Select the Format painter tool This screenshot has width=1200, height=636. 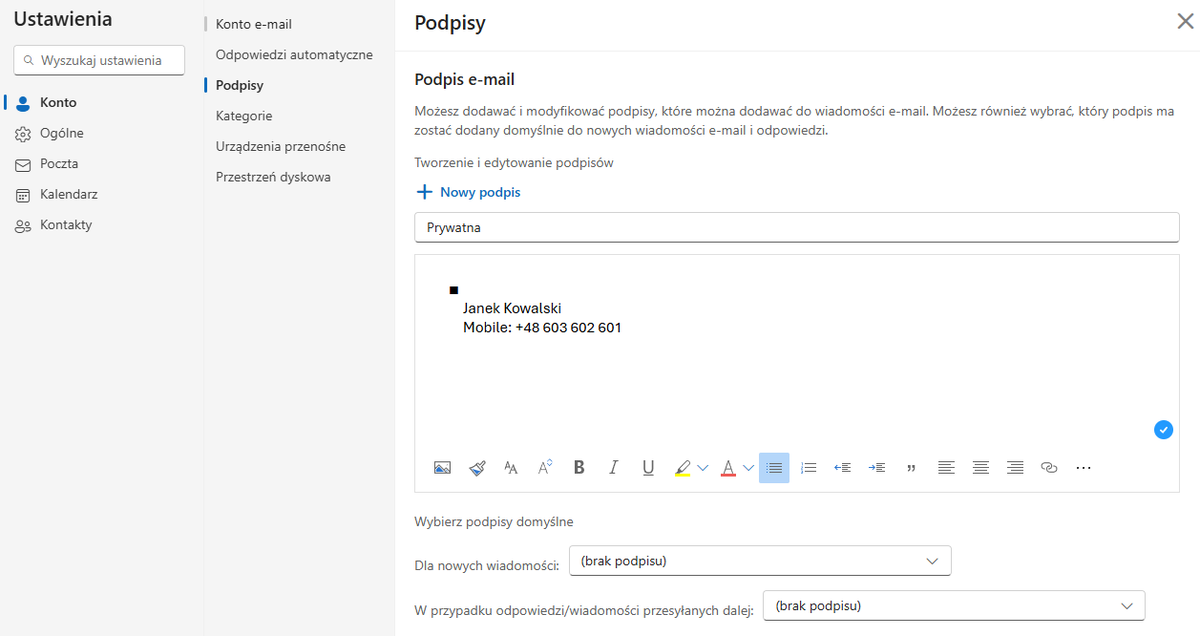pyautogui.click(x=477, y=467)
